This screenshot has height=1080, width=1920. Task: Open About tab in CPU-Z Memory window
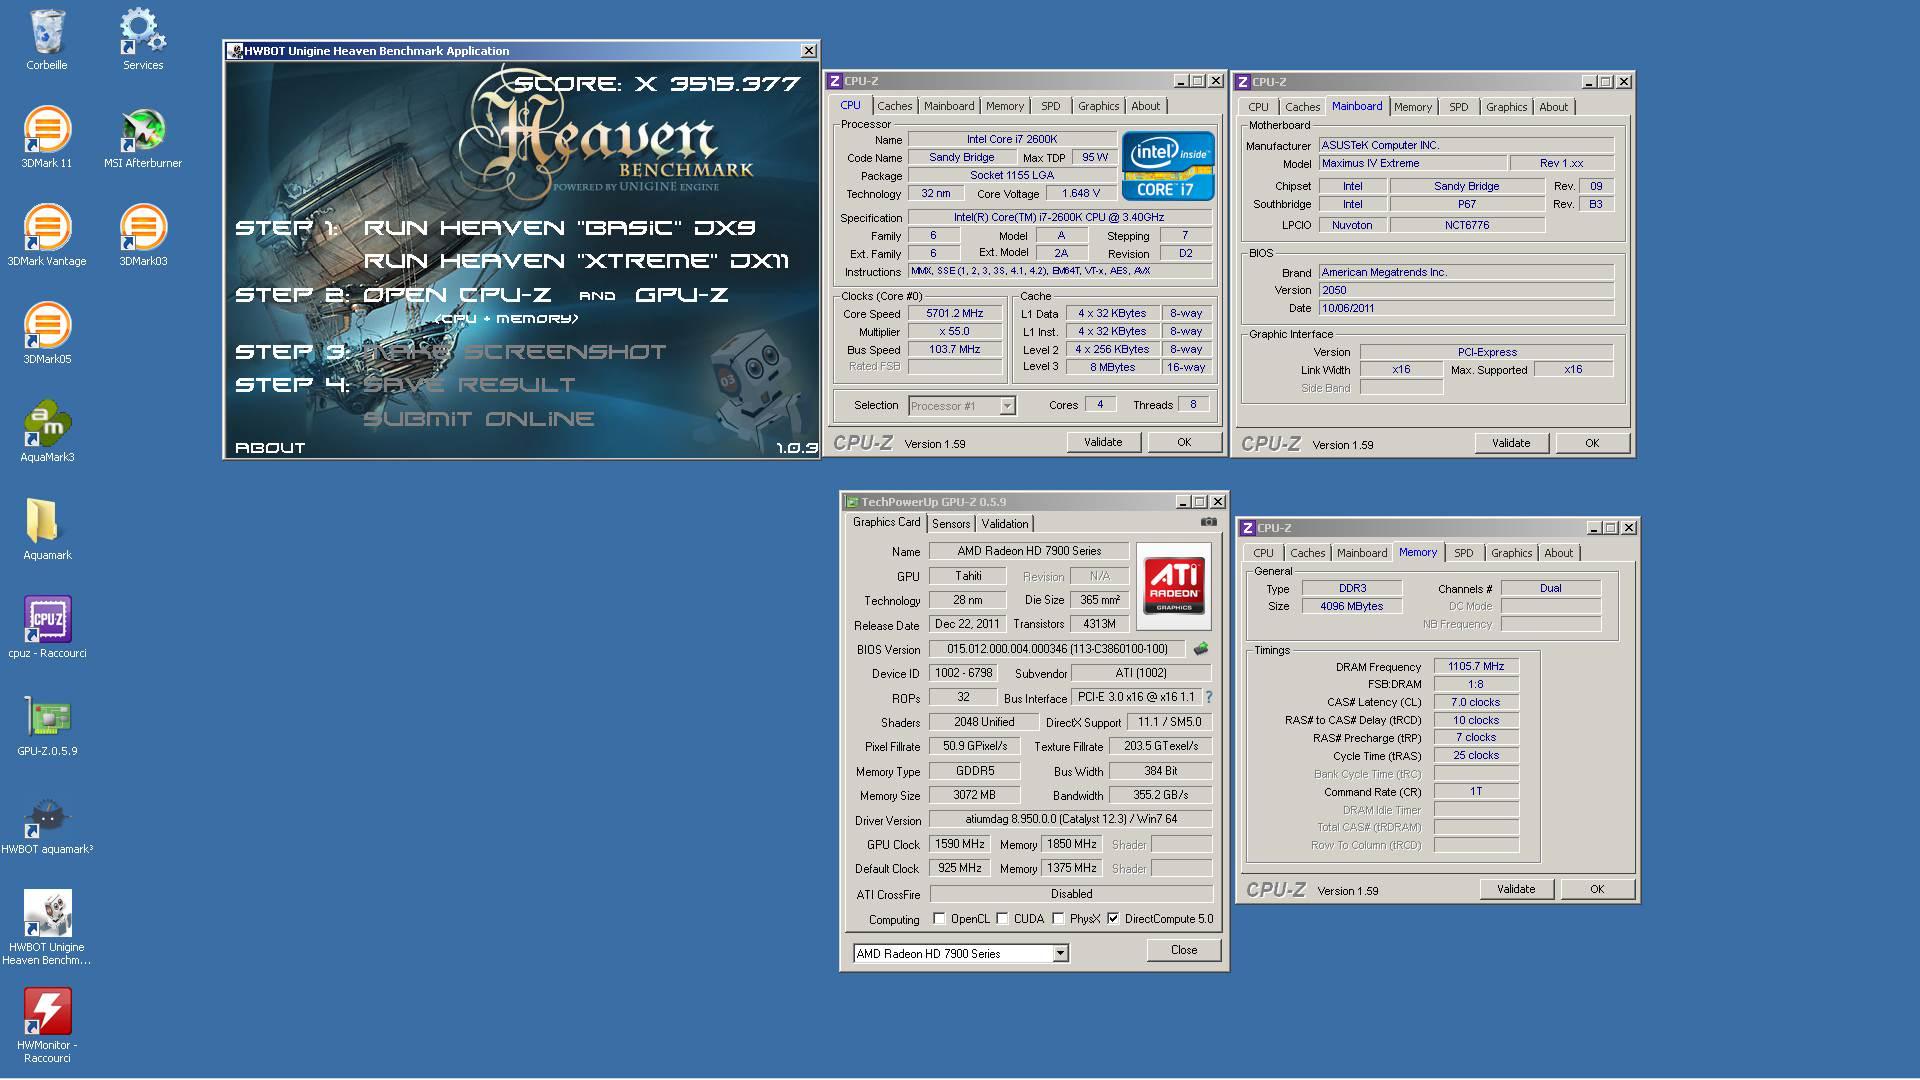tap(1558, 553)
